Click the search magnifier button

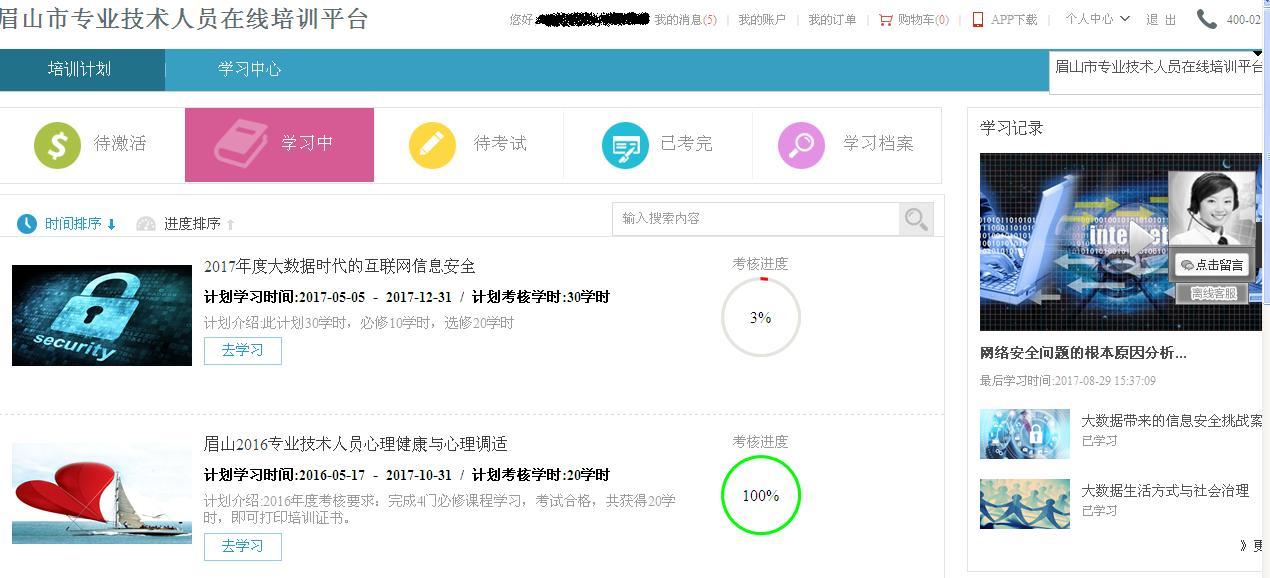click(915, 219)
